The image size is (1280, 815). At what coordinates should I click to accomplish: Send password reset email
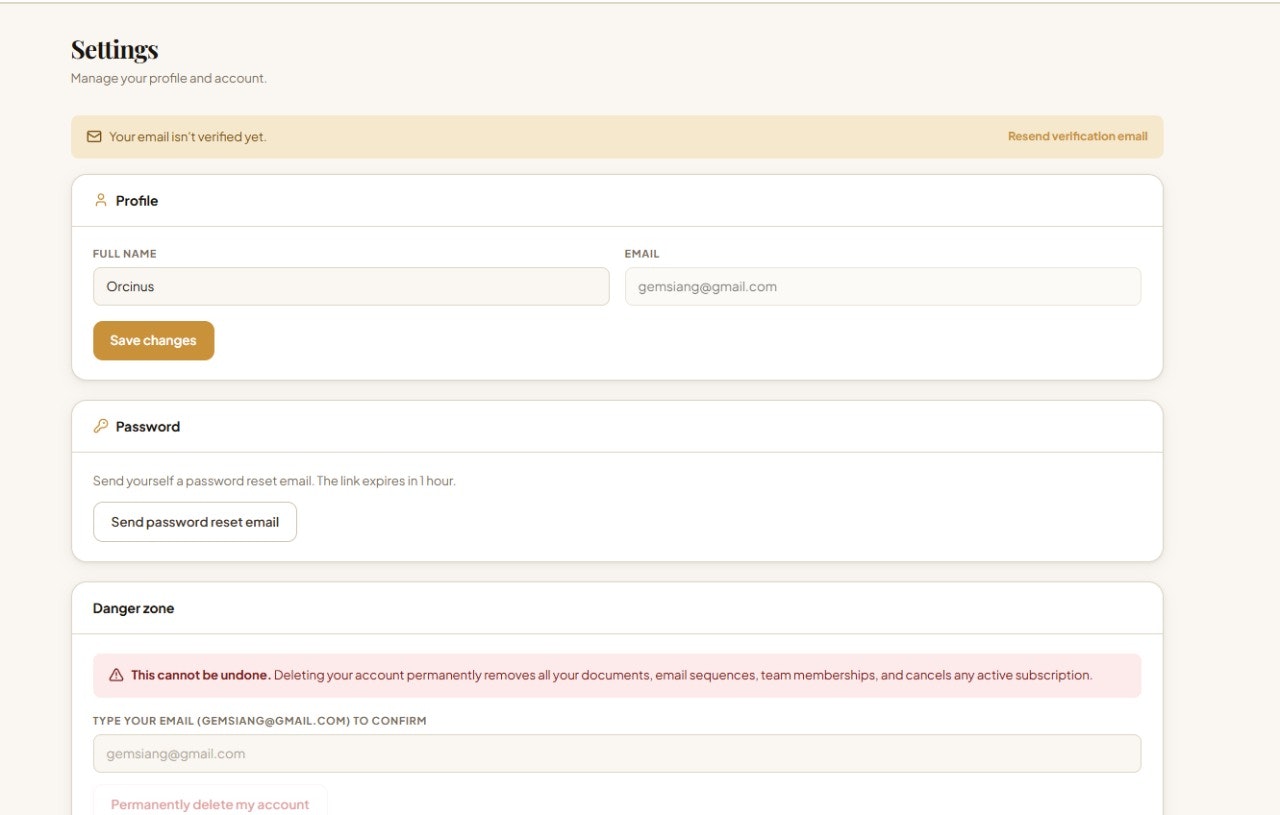(195, 522)
